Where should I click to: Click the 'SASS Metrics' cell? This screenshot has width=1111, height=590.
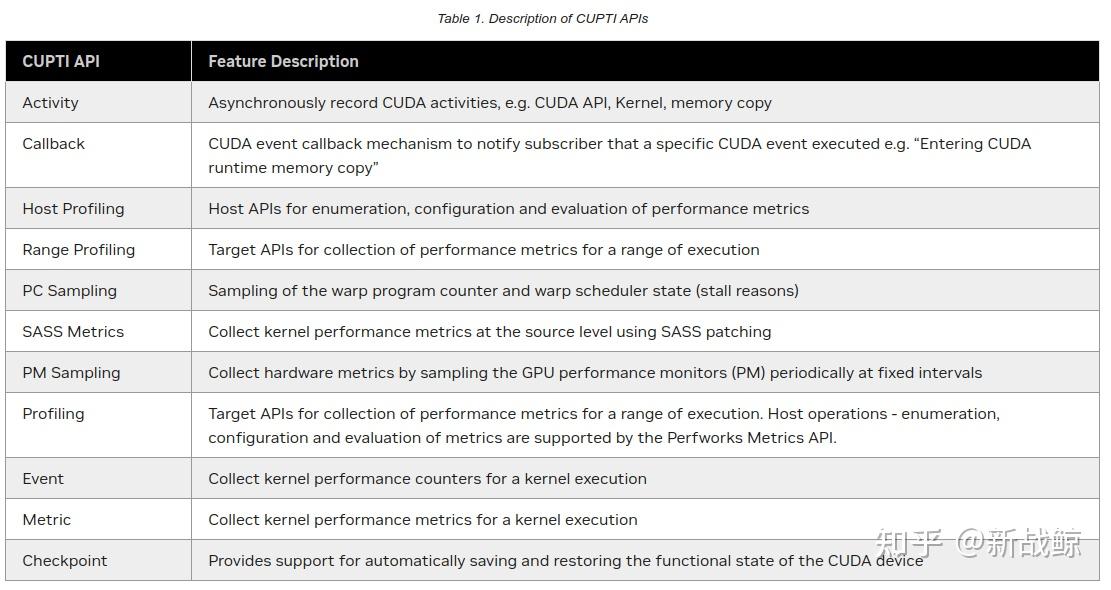pos(73,331)
